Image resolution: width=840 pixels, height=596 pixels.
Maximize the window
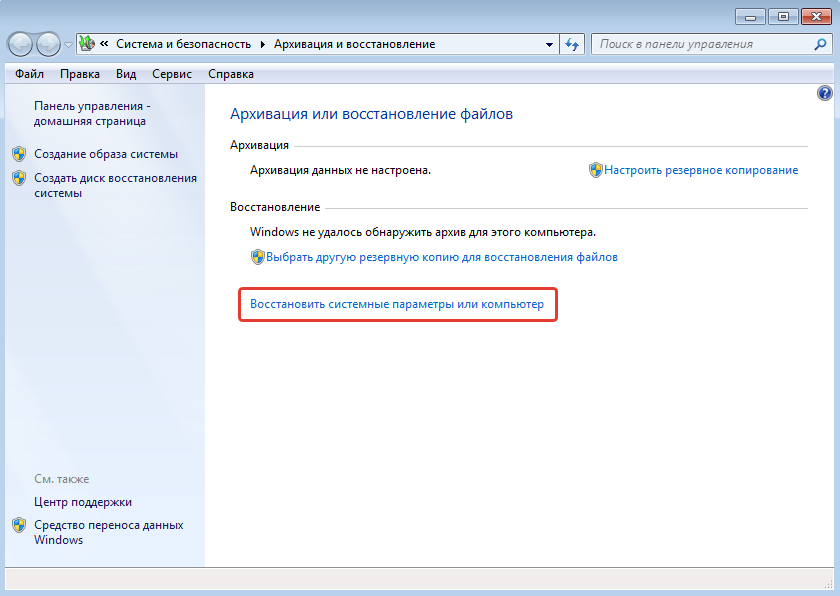tap(783, 17)
